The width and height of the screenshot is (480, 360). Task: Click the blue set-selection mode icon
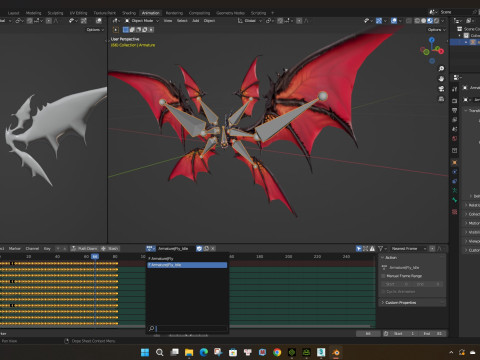tap(126, 30)
